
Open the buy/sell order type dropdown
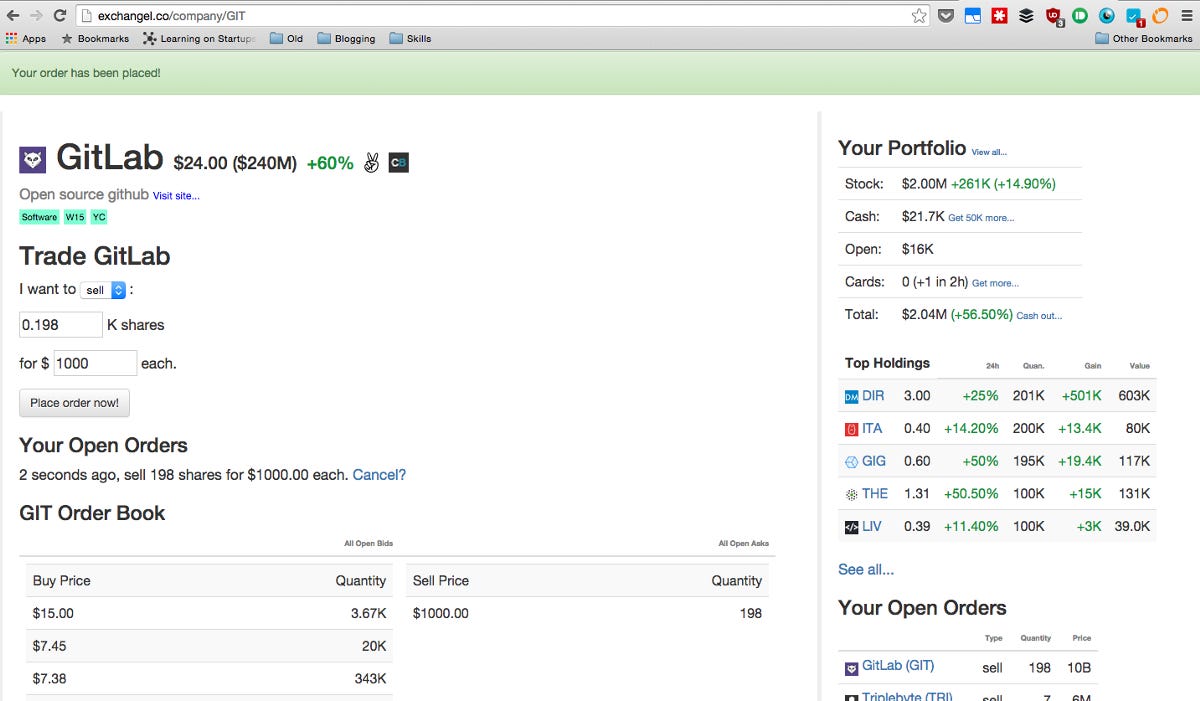pos(103,290)
